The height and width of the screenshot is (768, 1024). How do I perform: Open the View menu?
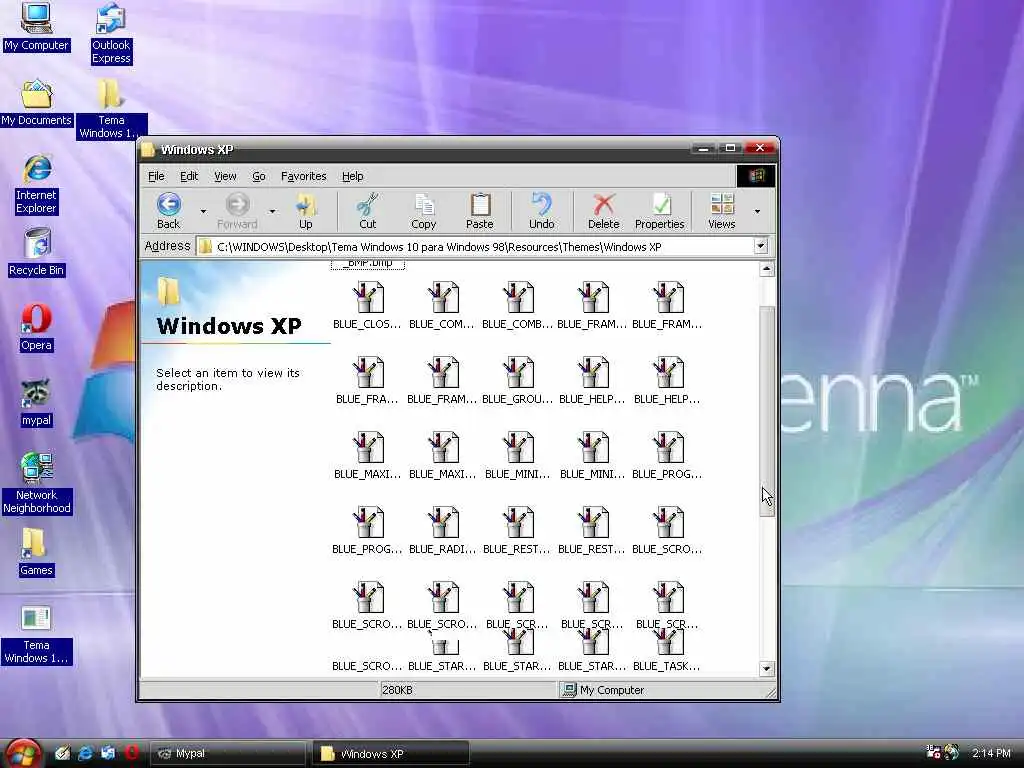225,176
